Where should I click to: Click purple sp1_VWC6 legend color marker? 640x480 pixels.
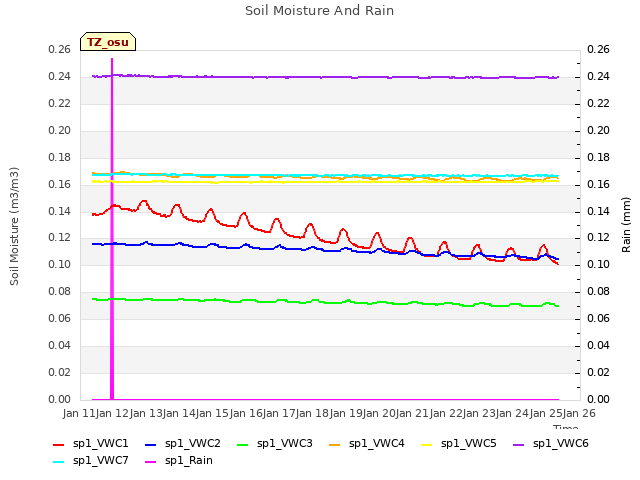(x=519, y=445)
